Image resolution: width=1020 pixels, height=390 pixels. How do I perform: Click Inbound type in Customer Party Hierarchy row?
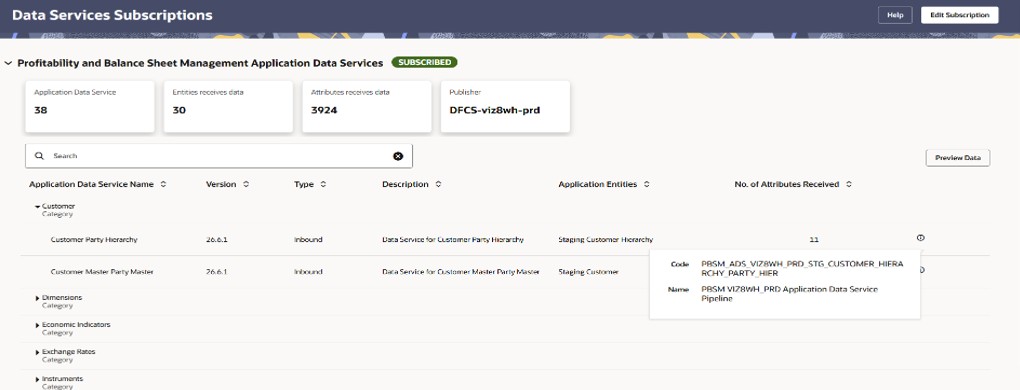click(308, 240)
